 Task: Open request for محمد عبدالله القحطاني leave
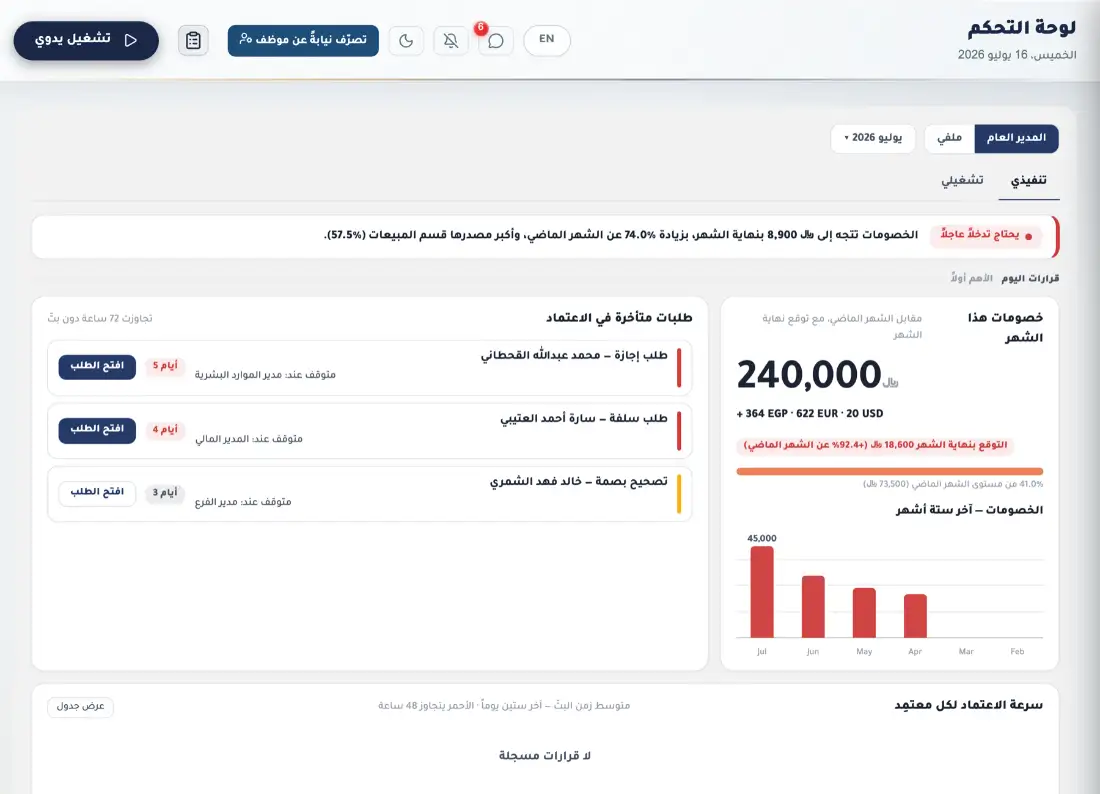pos(97,366)
